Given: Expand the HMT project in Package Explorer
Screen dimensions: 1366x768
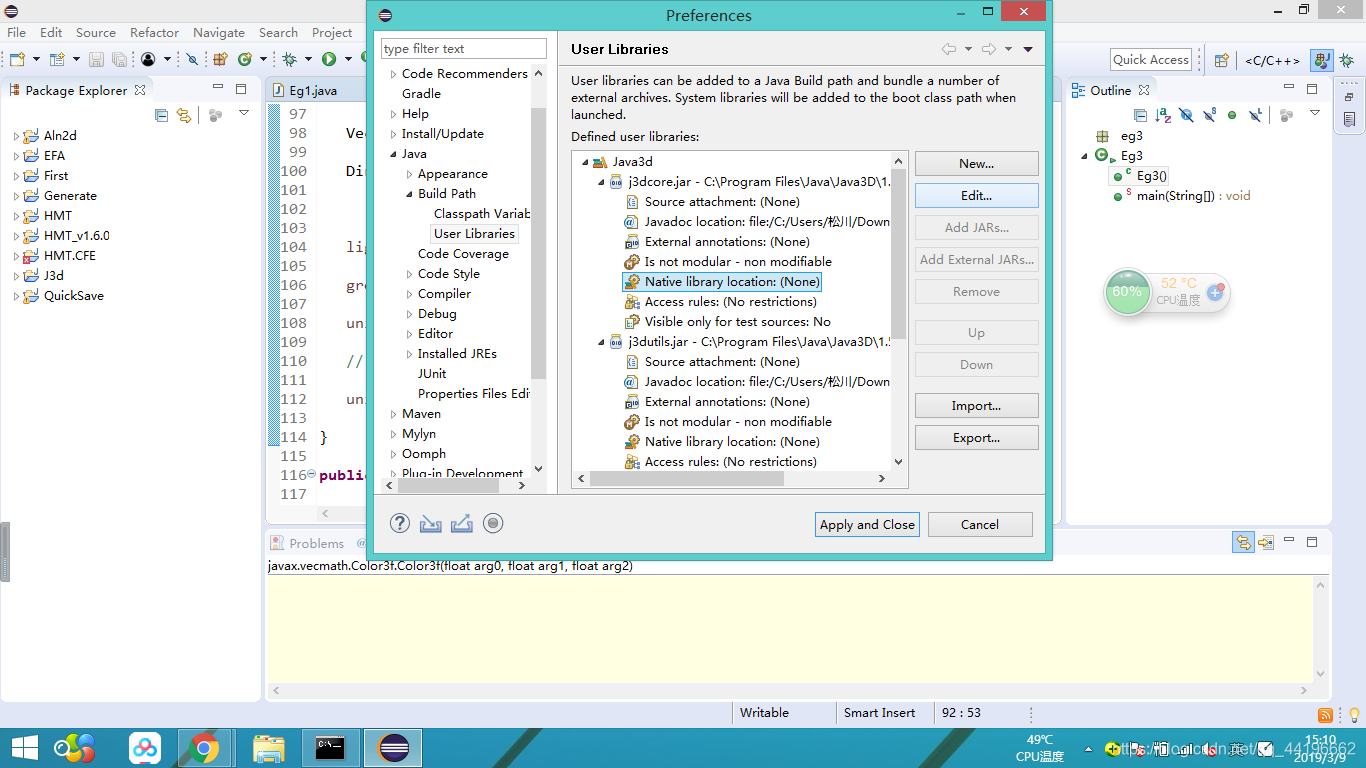Looking at the screenshot, I should [x=16, y=216].
